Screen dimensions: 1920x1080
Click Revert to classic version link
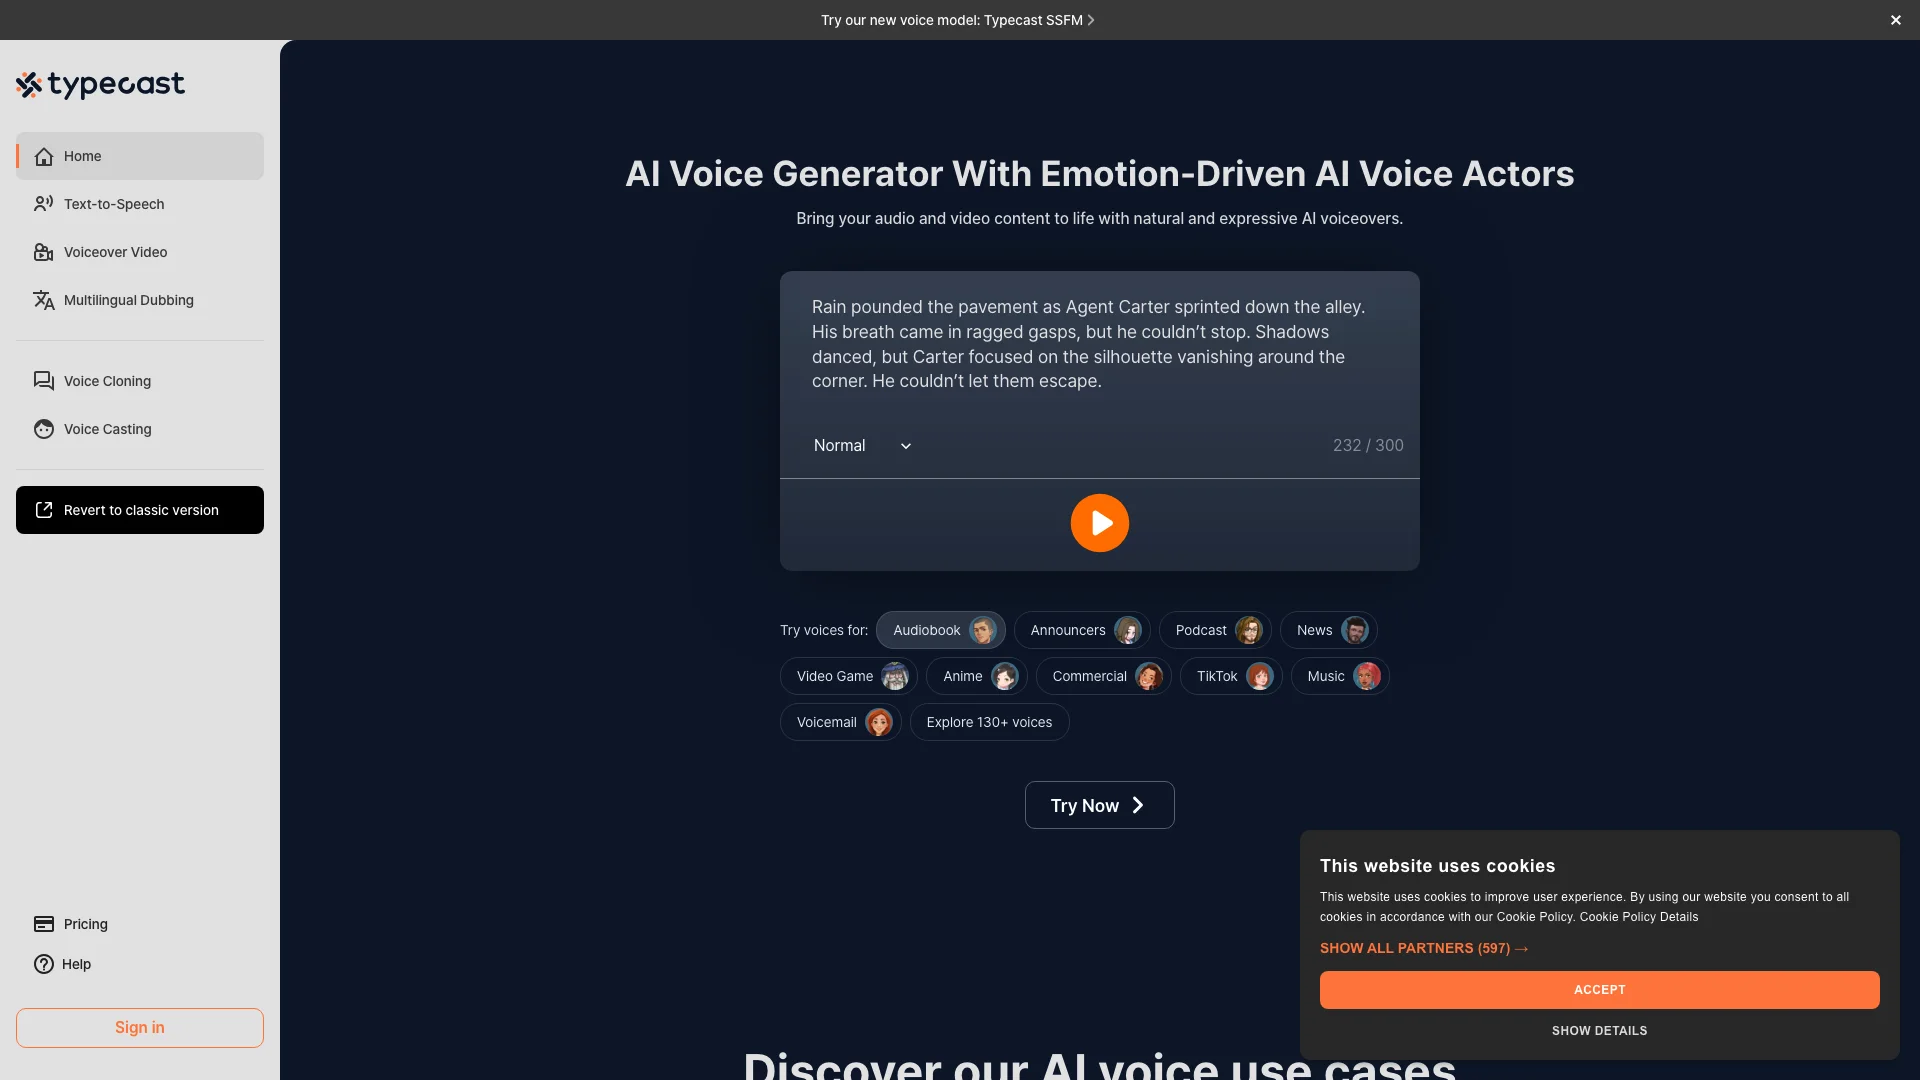click(140, 509)
